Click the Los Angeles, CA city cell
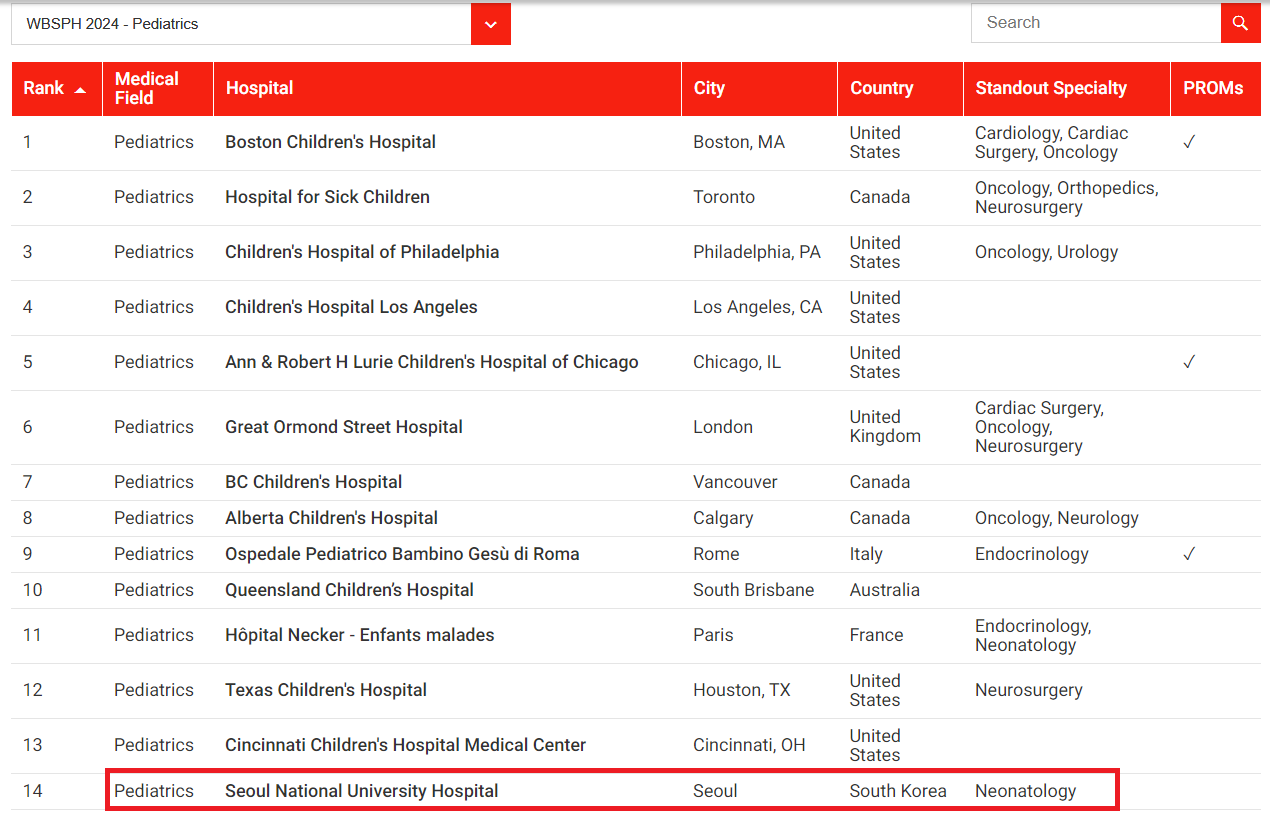 tap(758, 307)
